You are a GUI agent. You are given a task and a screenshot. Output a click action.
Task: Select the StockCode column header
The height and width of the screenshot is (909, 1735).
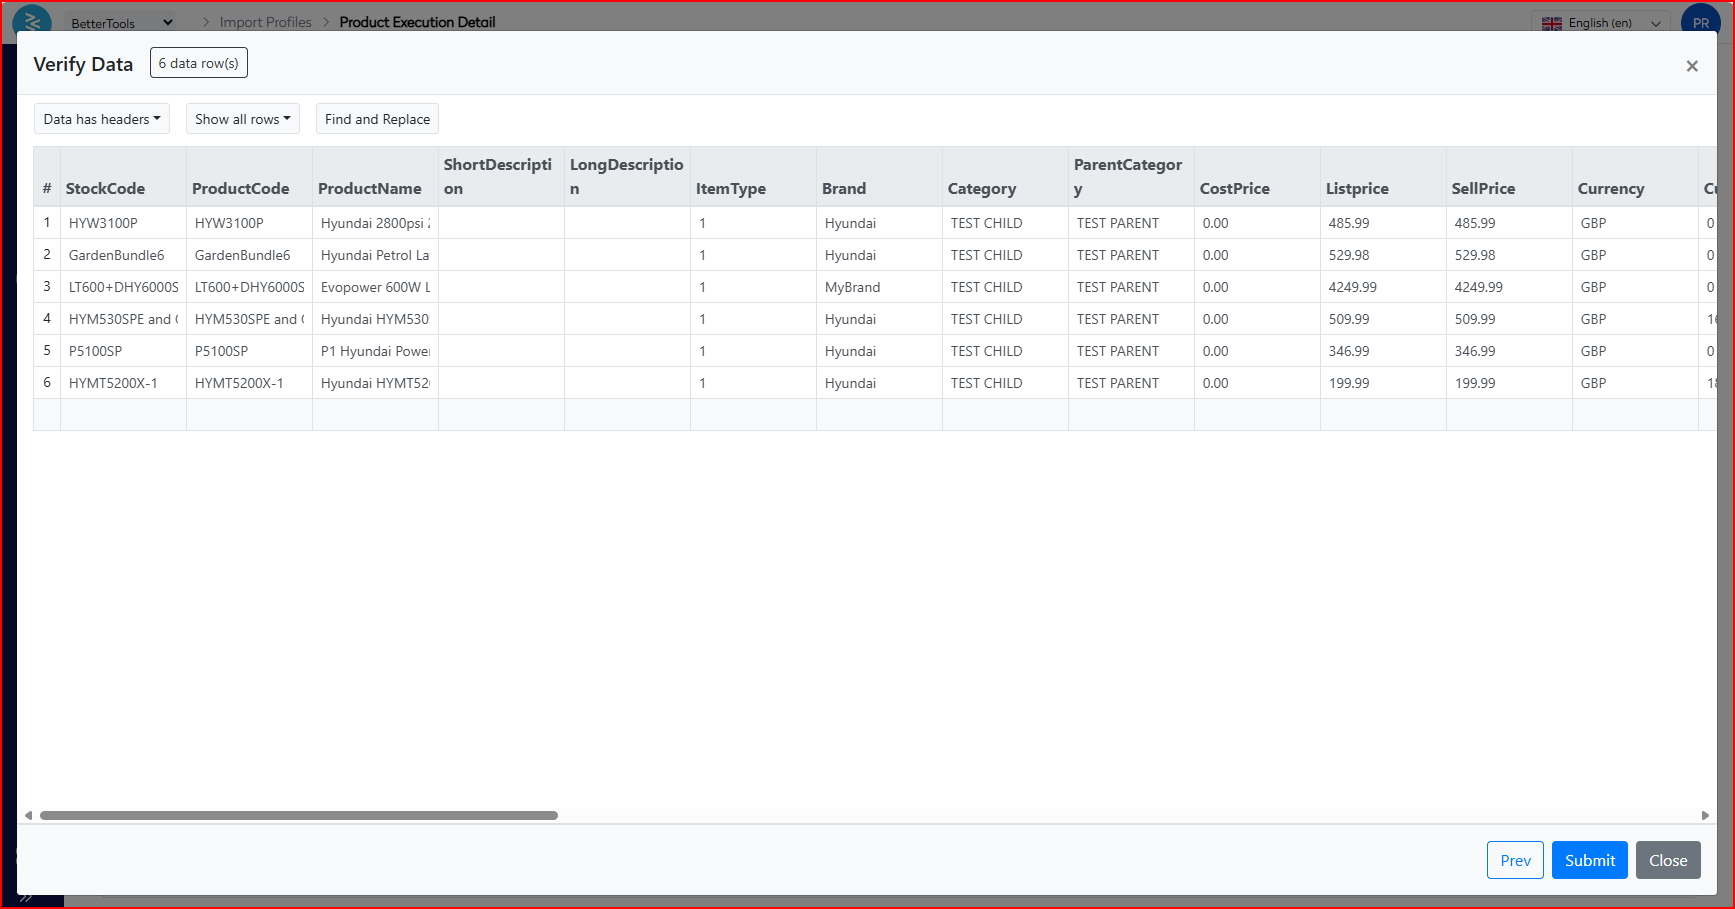105,188
